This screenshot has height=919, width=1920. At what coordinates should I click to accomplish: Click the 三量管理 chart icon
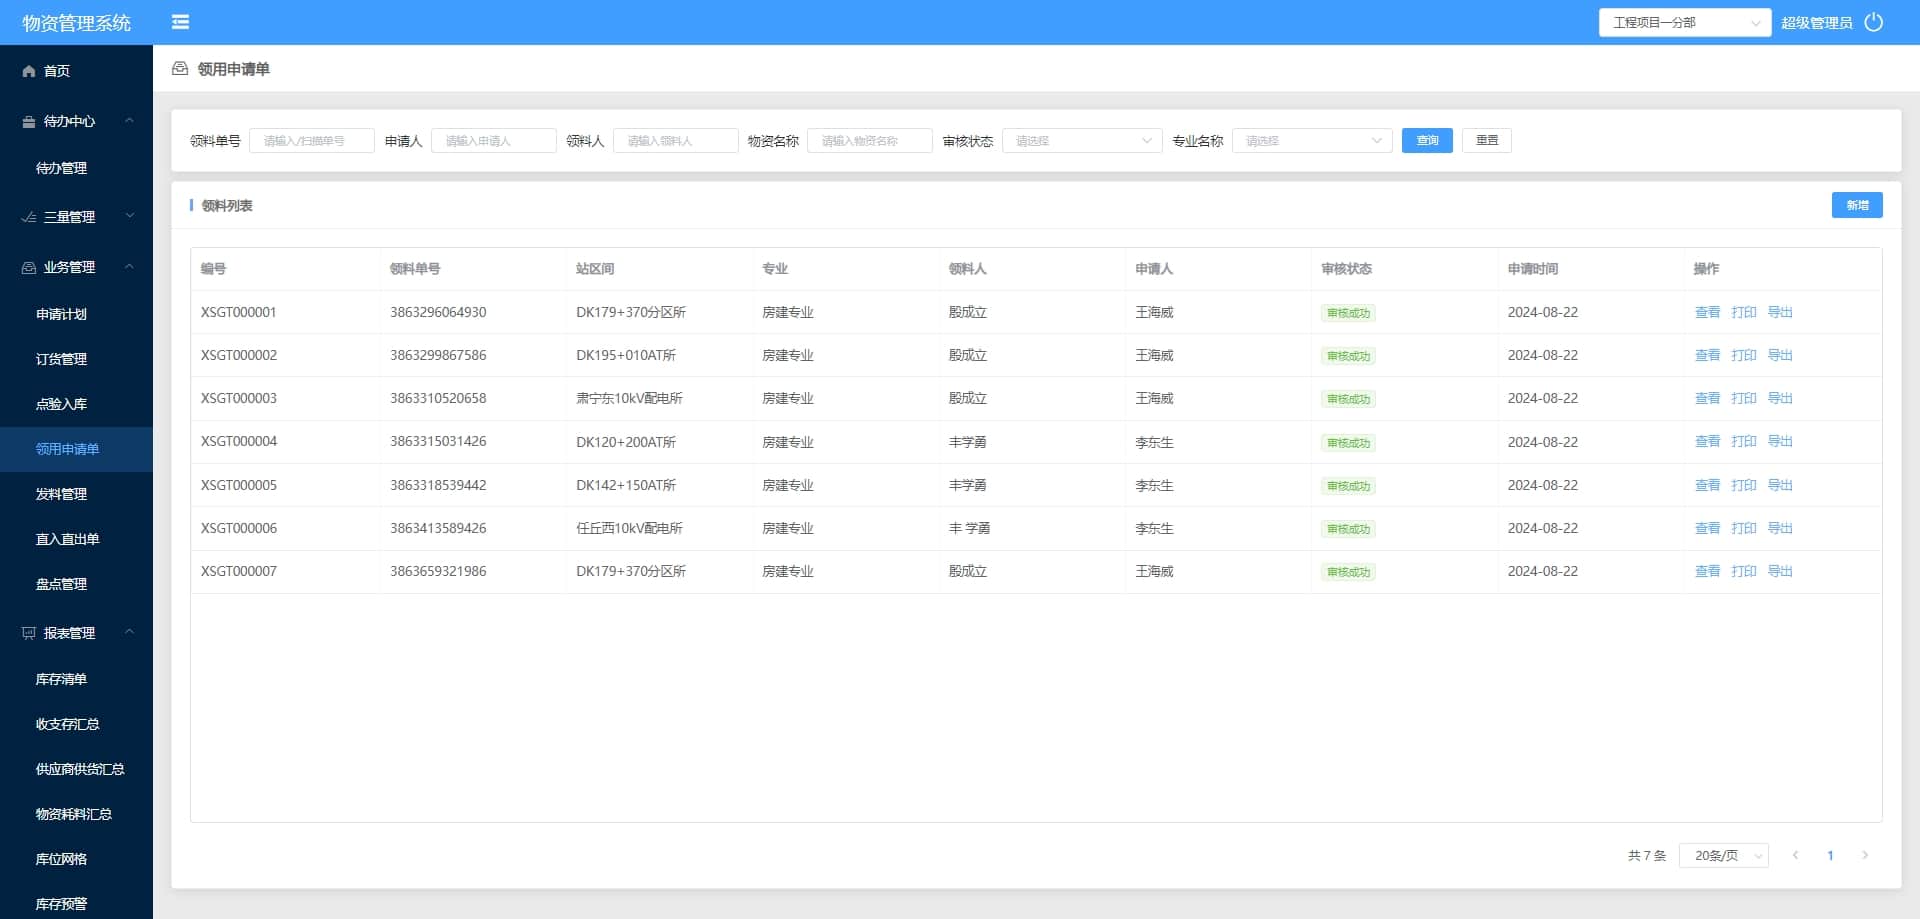[x=29, y=217]
